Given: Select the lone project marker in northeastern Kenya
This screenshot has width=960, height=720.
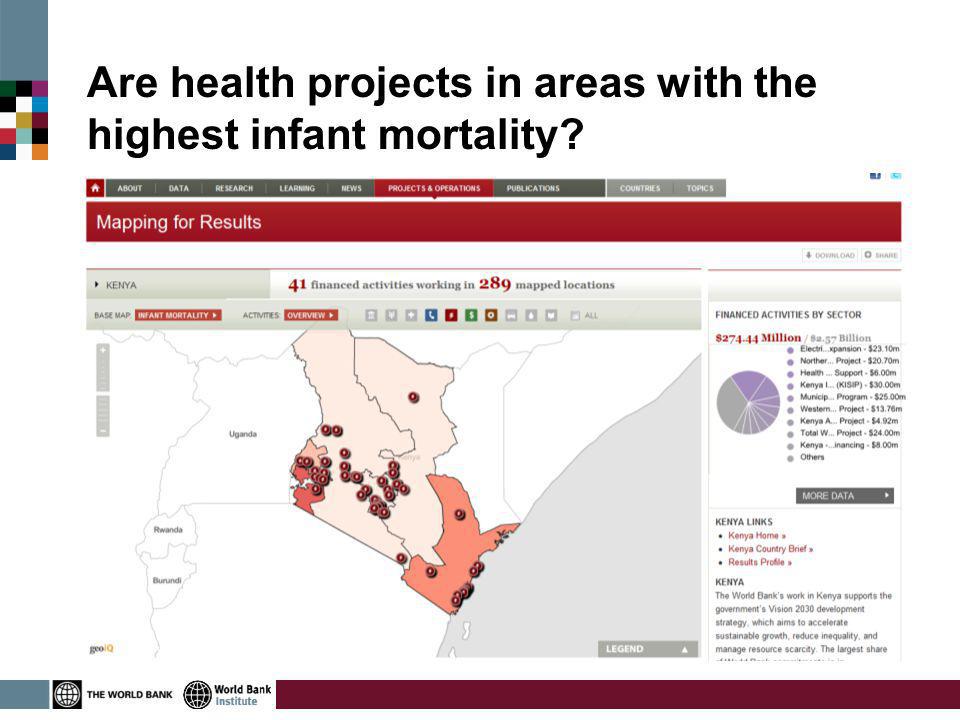Looking at the screenshot, I should [414, 397].
